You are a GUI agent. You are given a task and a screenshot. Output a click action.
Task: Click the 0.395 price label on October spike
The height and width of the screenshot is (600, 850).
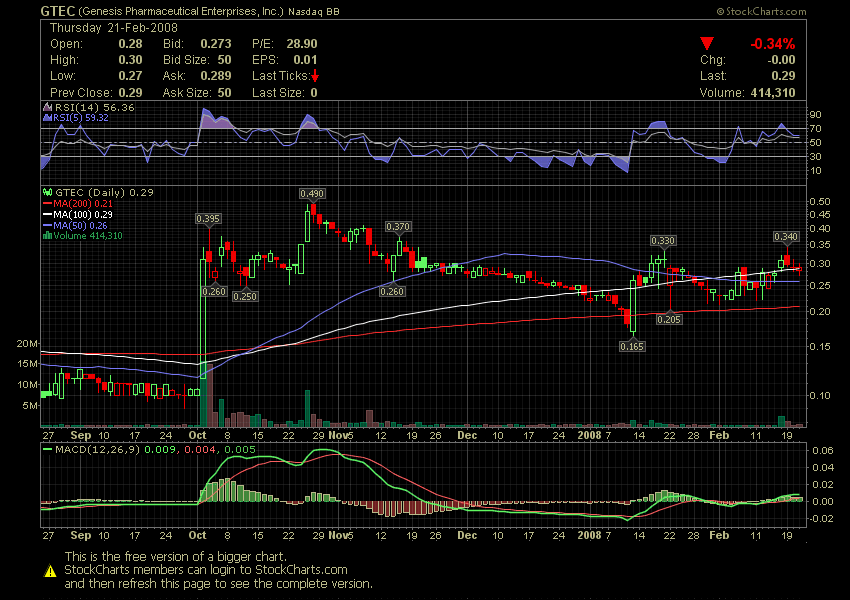[x=208, y=218]
